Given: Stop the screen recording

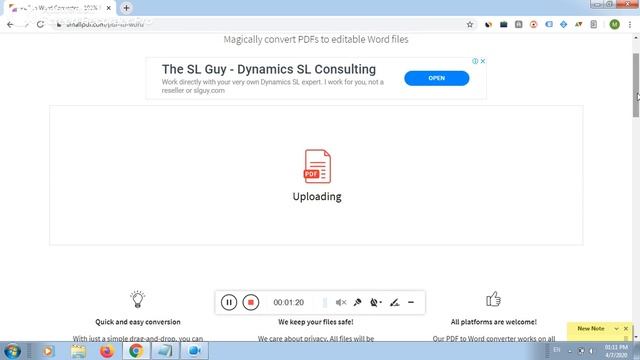Looking at the screenshot, I should tap(251, 302).
